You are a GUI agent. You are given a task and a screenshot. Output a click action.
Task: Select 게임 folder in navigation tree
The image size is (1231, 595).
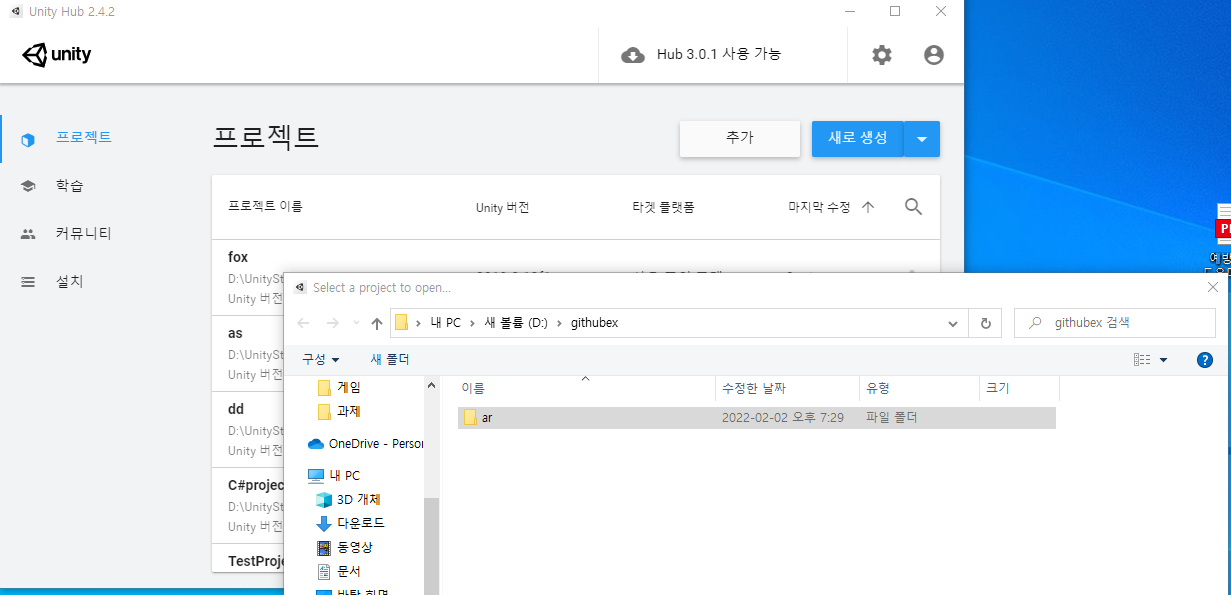pos(339,387)
